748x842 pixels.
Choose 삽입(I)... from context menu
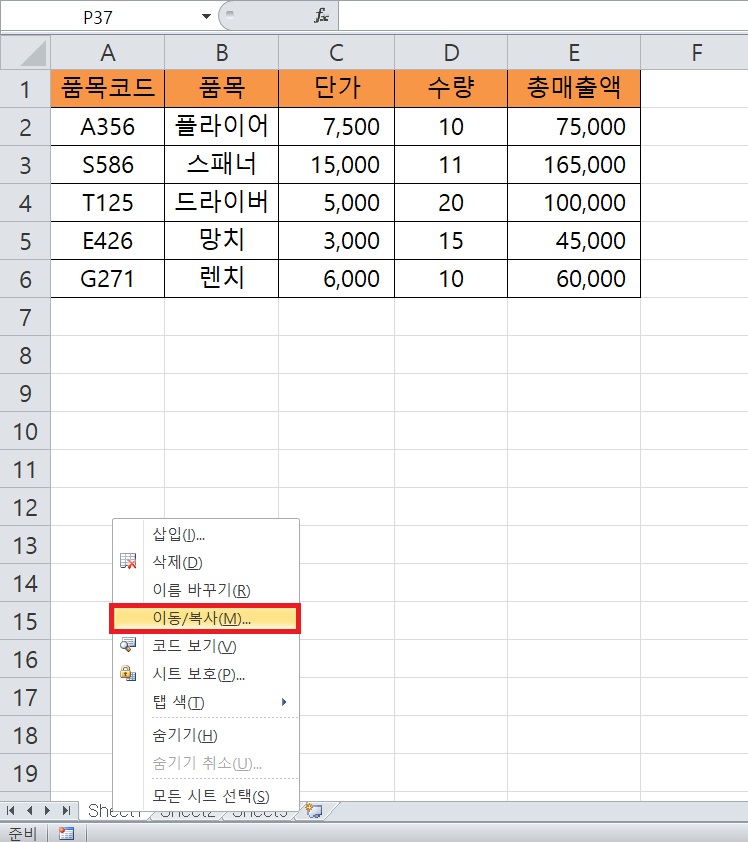point(206,534)
